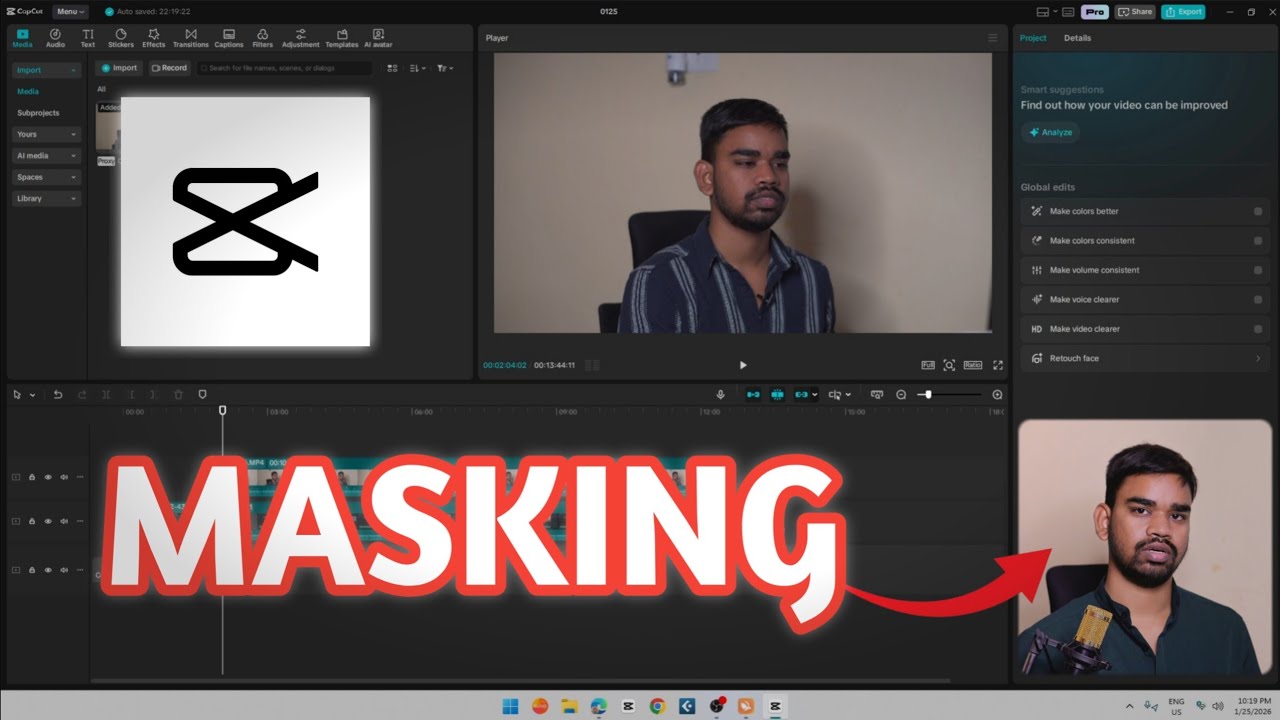Expand the Spaces section
This screenshot has width=1280, height=720.
46,177
